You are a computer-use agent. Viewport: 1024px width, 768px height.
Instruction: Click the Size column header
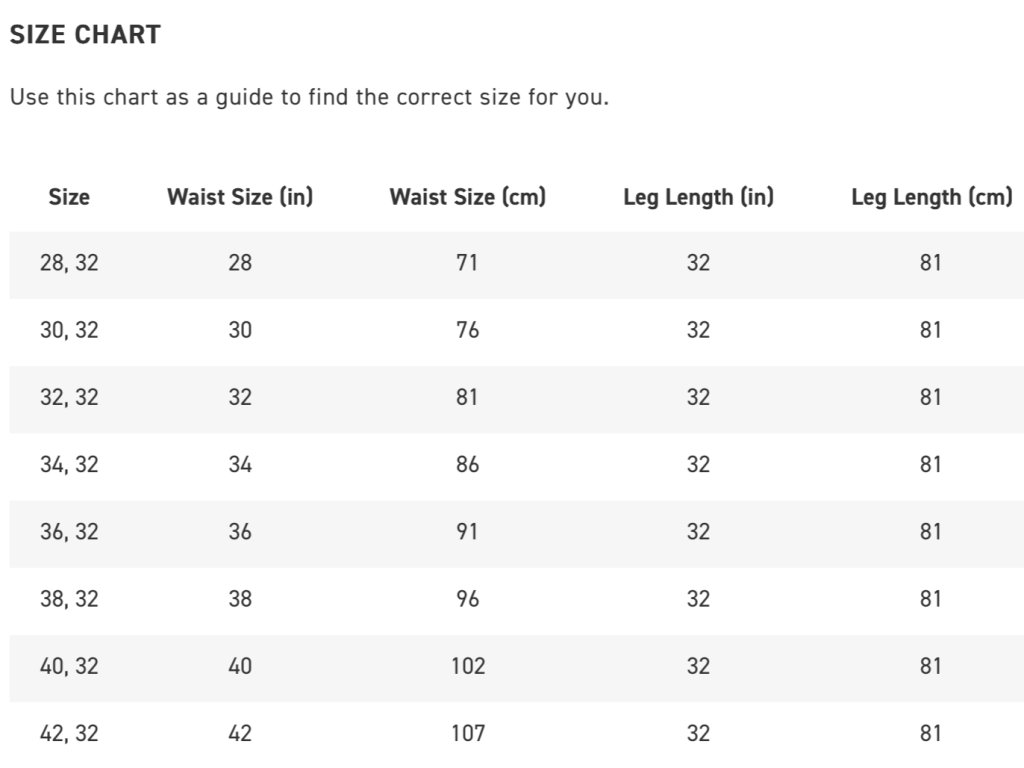click(69, 197)
